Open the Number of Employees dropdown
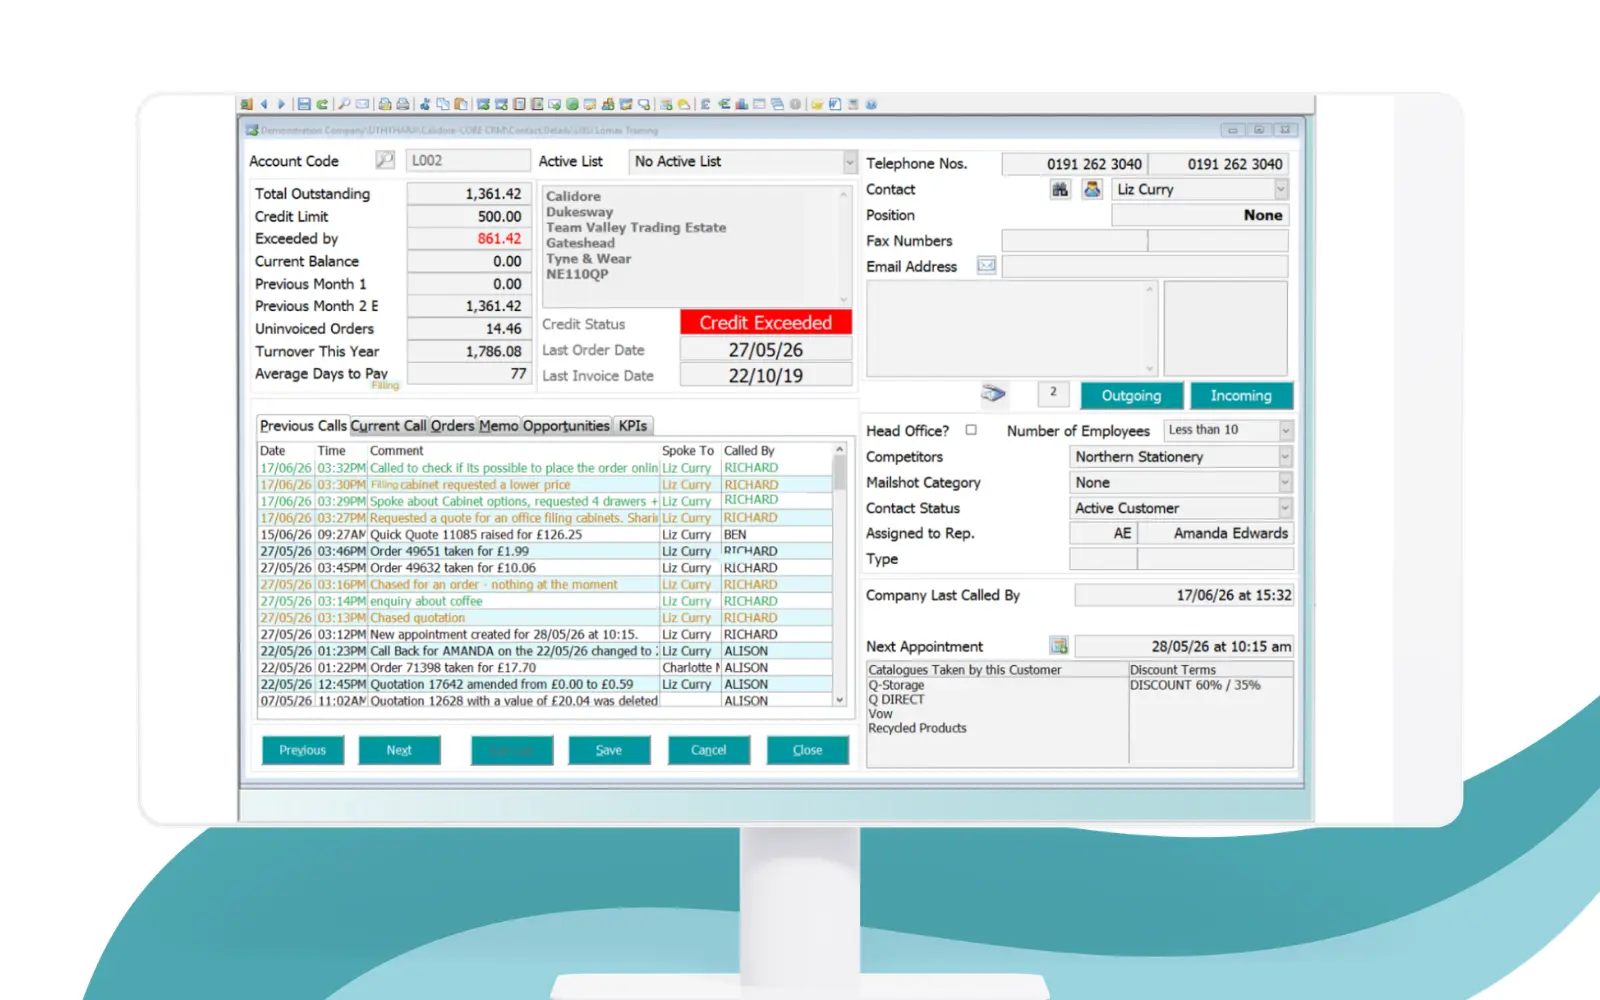This screenshot has width=1600, height=1000. tap(1286, 430)
